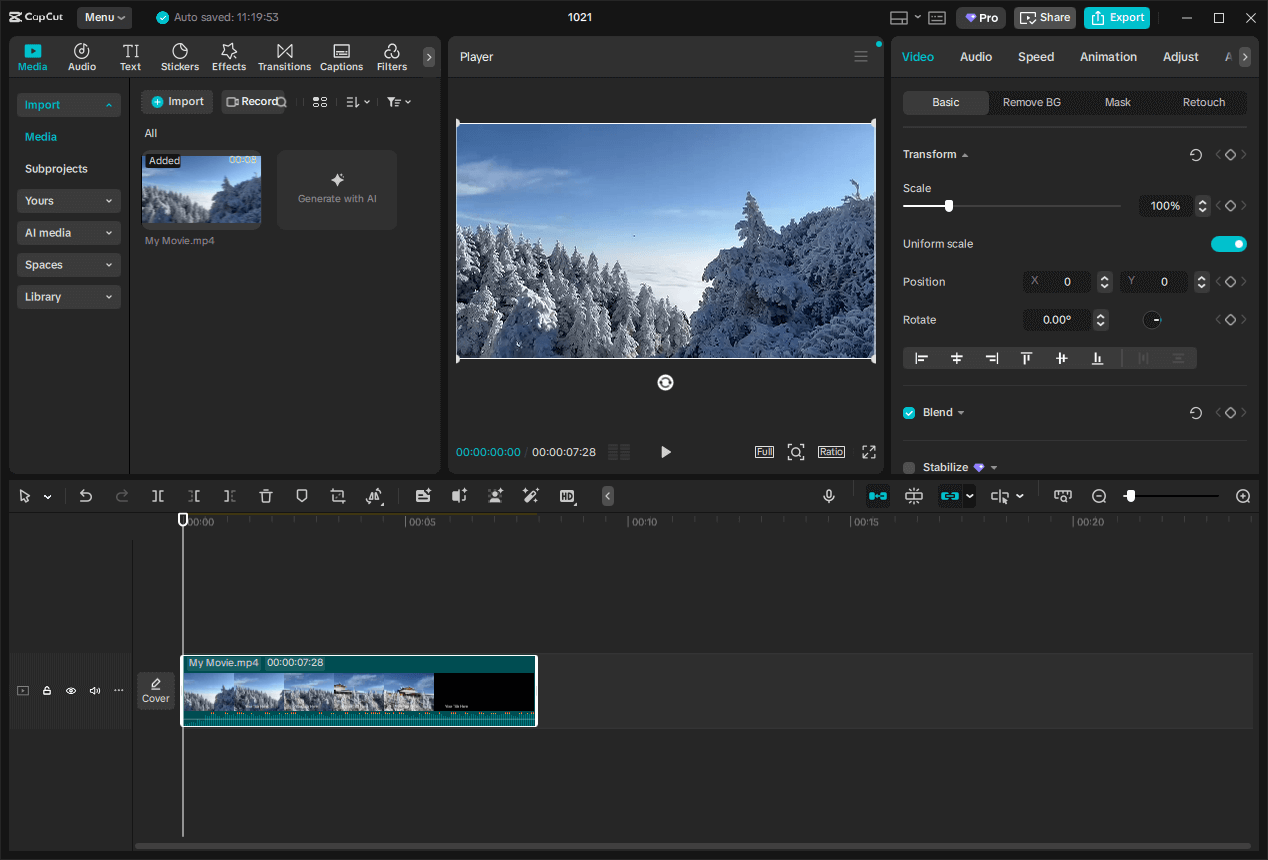Image resolution: width=1268 pixels, height=860 pixels.
Task: Expand the Library sidebar section
Action: 68,297
